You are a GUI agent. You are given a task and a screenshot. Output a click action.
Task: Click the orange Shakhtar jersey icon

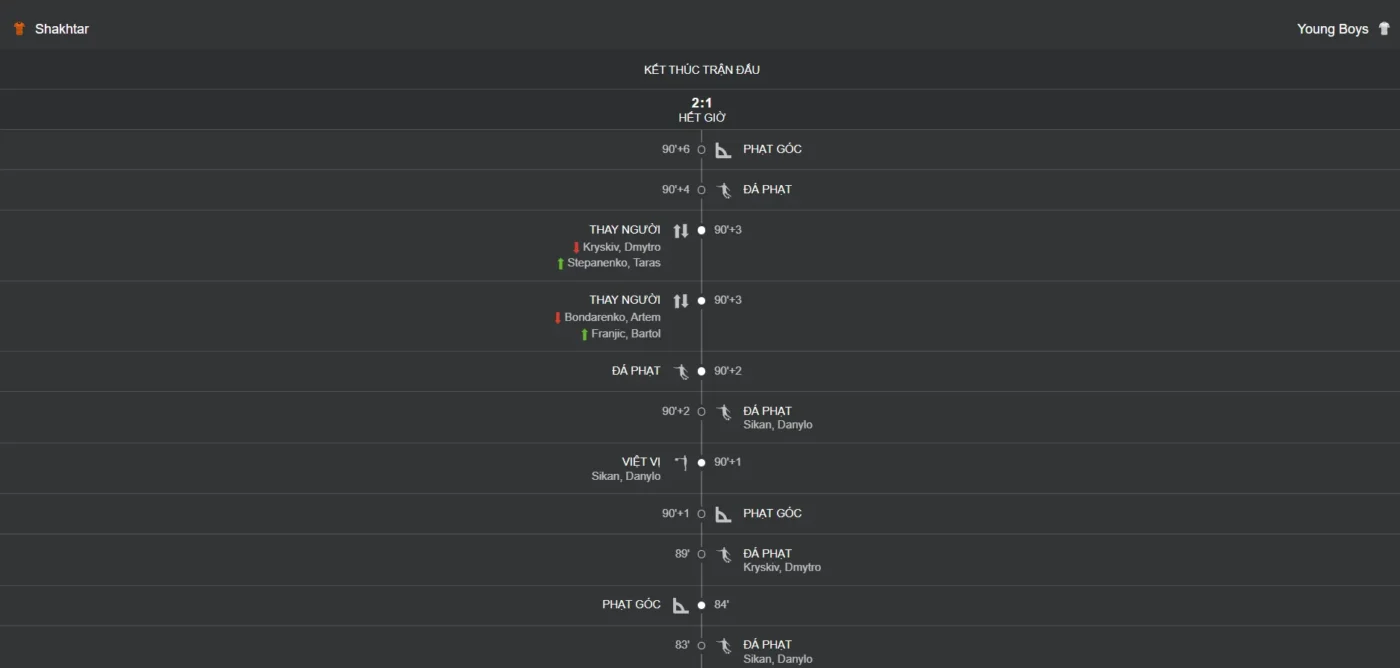pyautogui.click(x=19, y=29)
